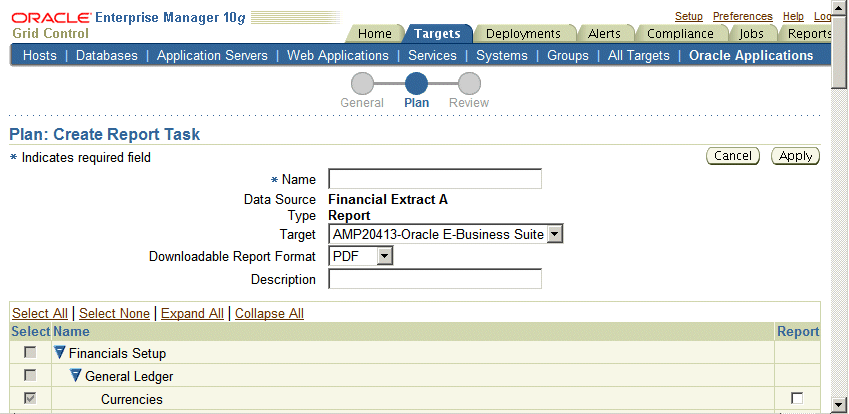Click the vertical scrollbar down arrow
Screen dimensions: 849x414
click(839, 404)
